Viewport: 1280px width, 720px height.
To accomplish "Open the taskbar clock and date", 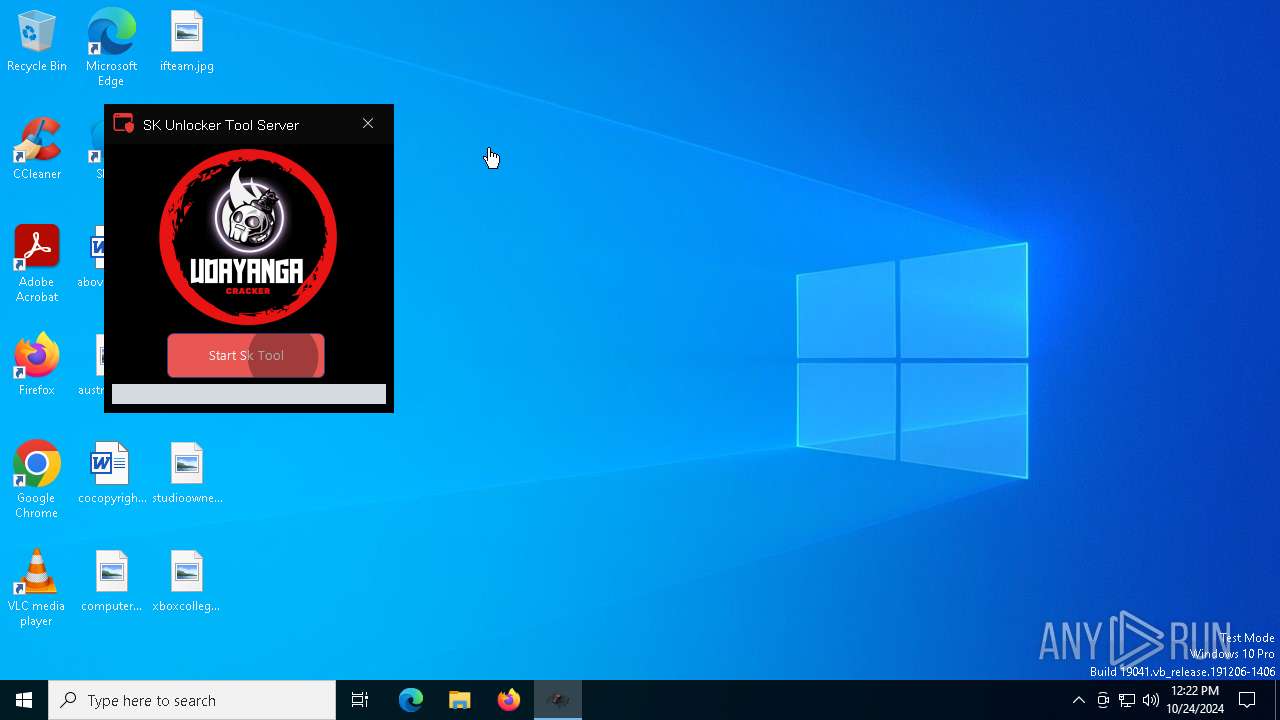I will (x=1195, y=700).
